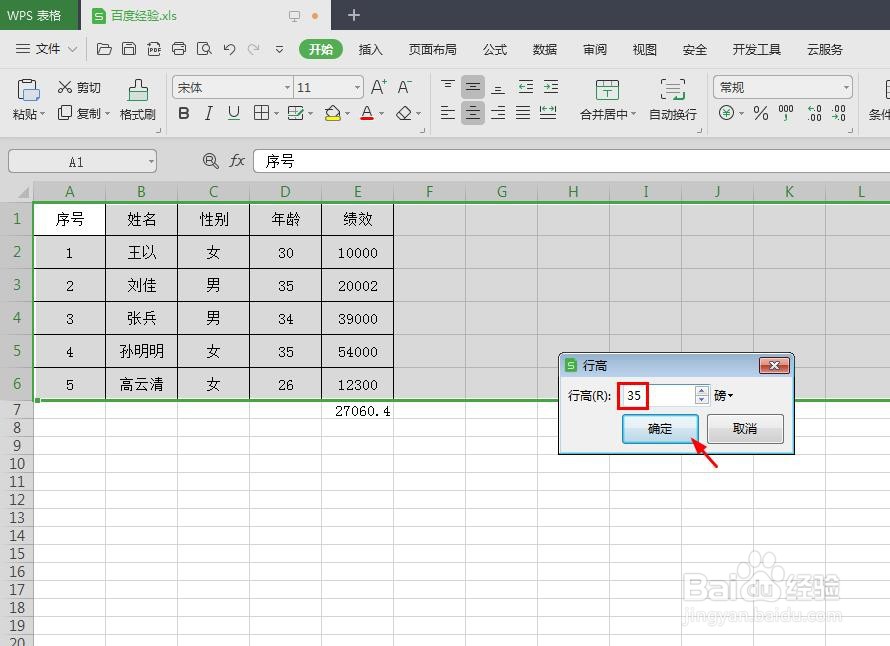Toggle bold formatting
Viewport: 890px width, 646px height.
click(183, 113)
